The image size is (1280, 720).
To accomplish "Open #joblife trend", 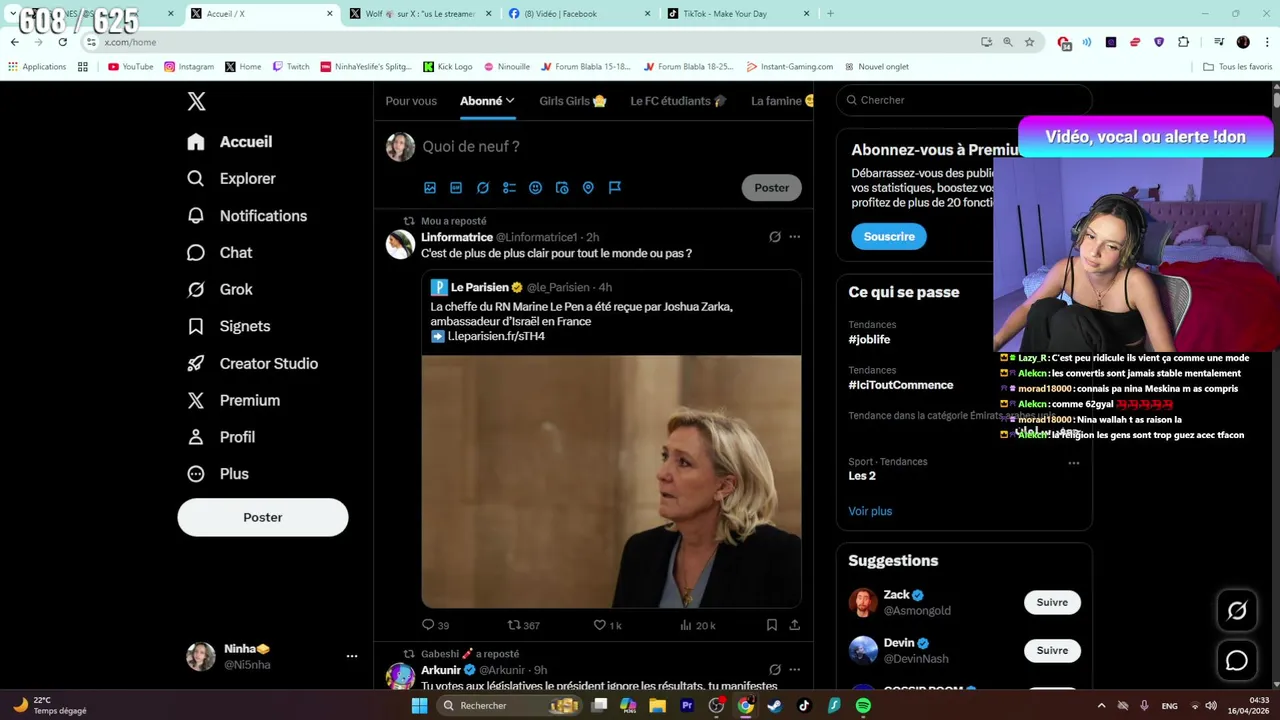I will coord(869,340).
